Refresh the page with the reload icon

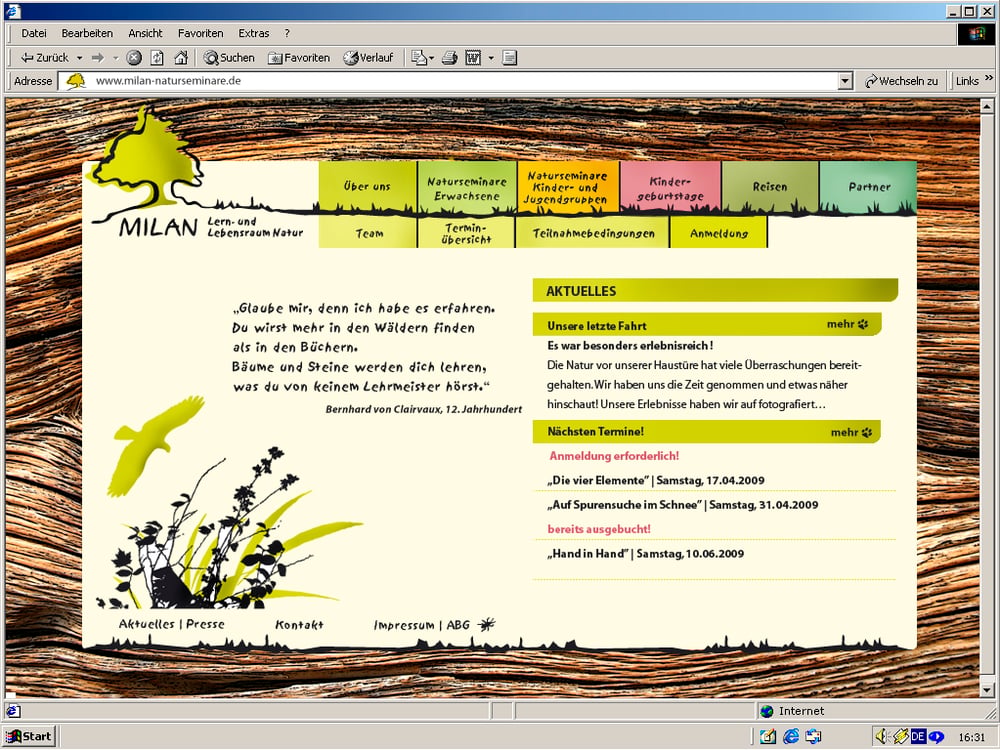tap(157, 58)
